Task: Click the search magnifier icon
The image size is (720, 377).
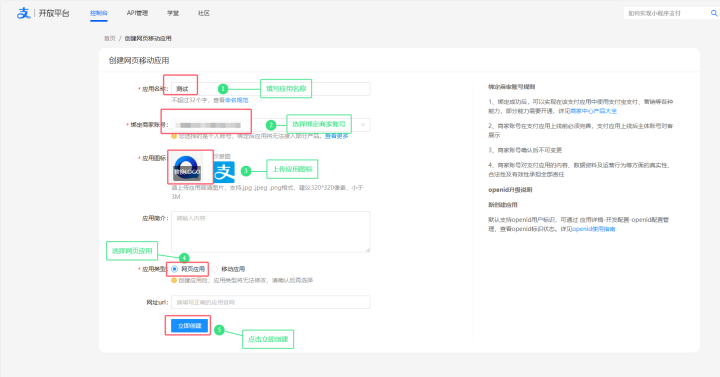Action: pos(714,13)
